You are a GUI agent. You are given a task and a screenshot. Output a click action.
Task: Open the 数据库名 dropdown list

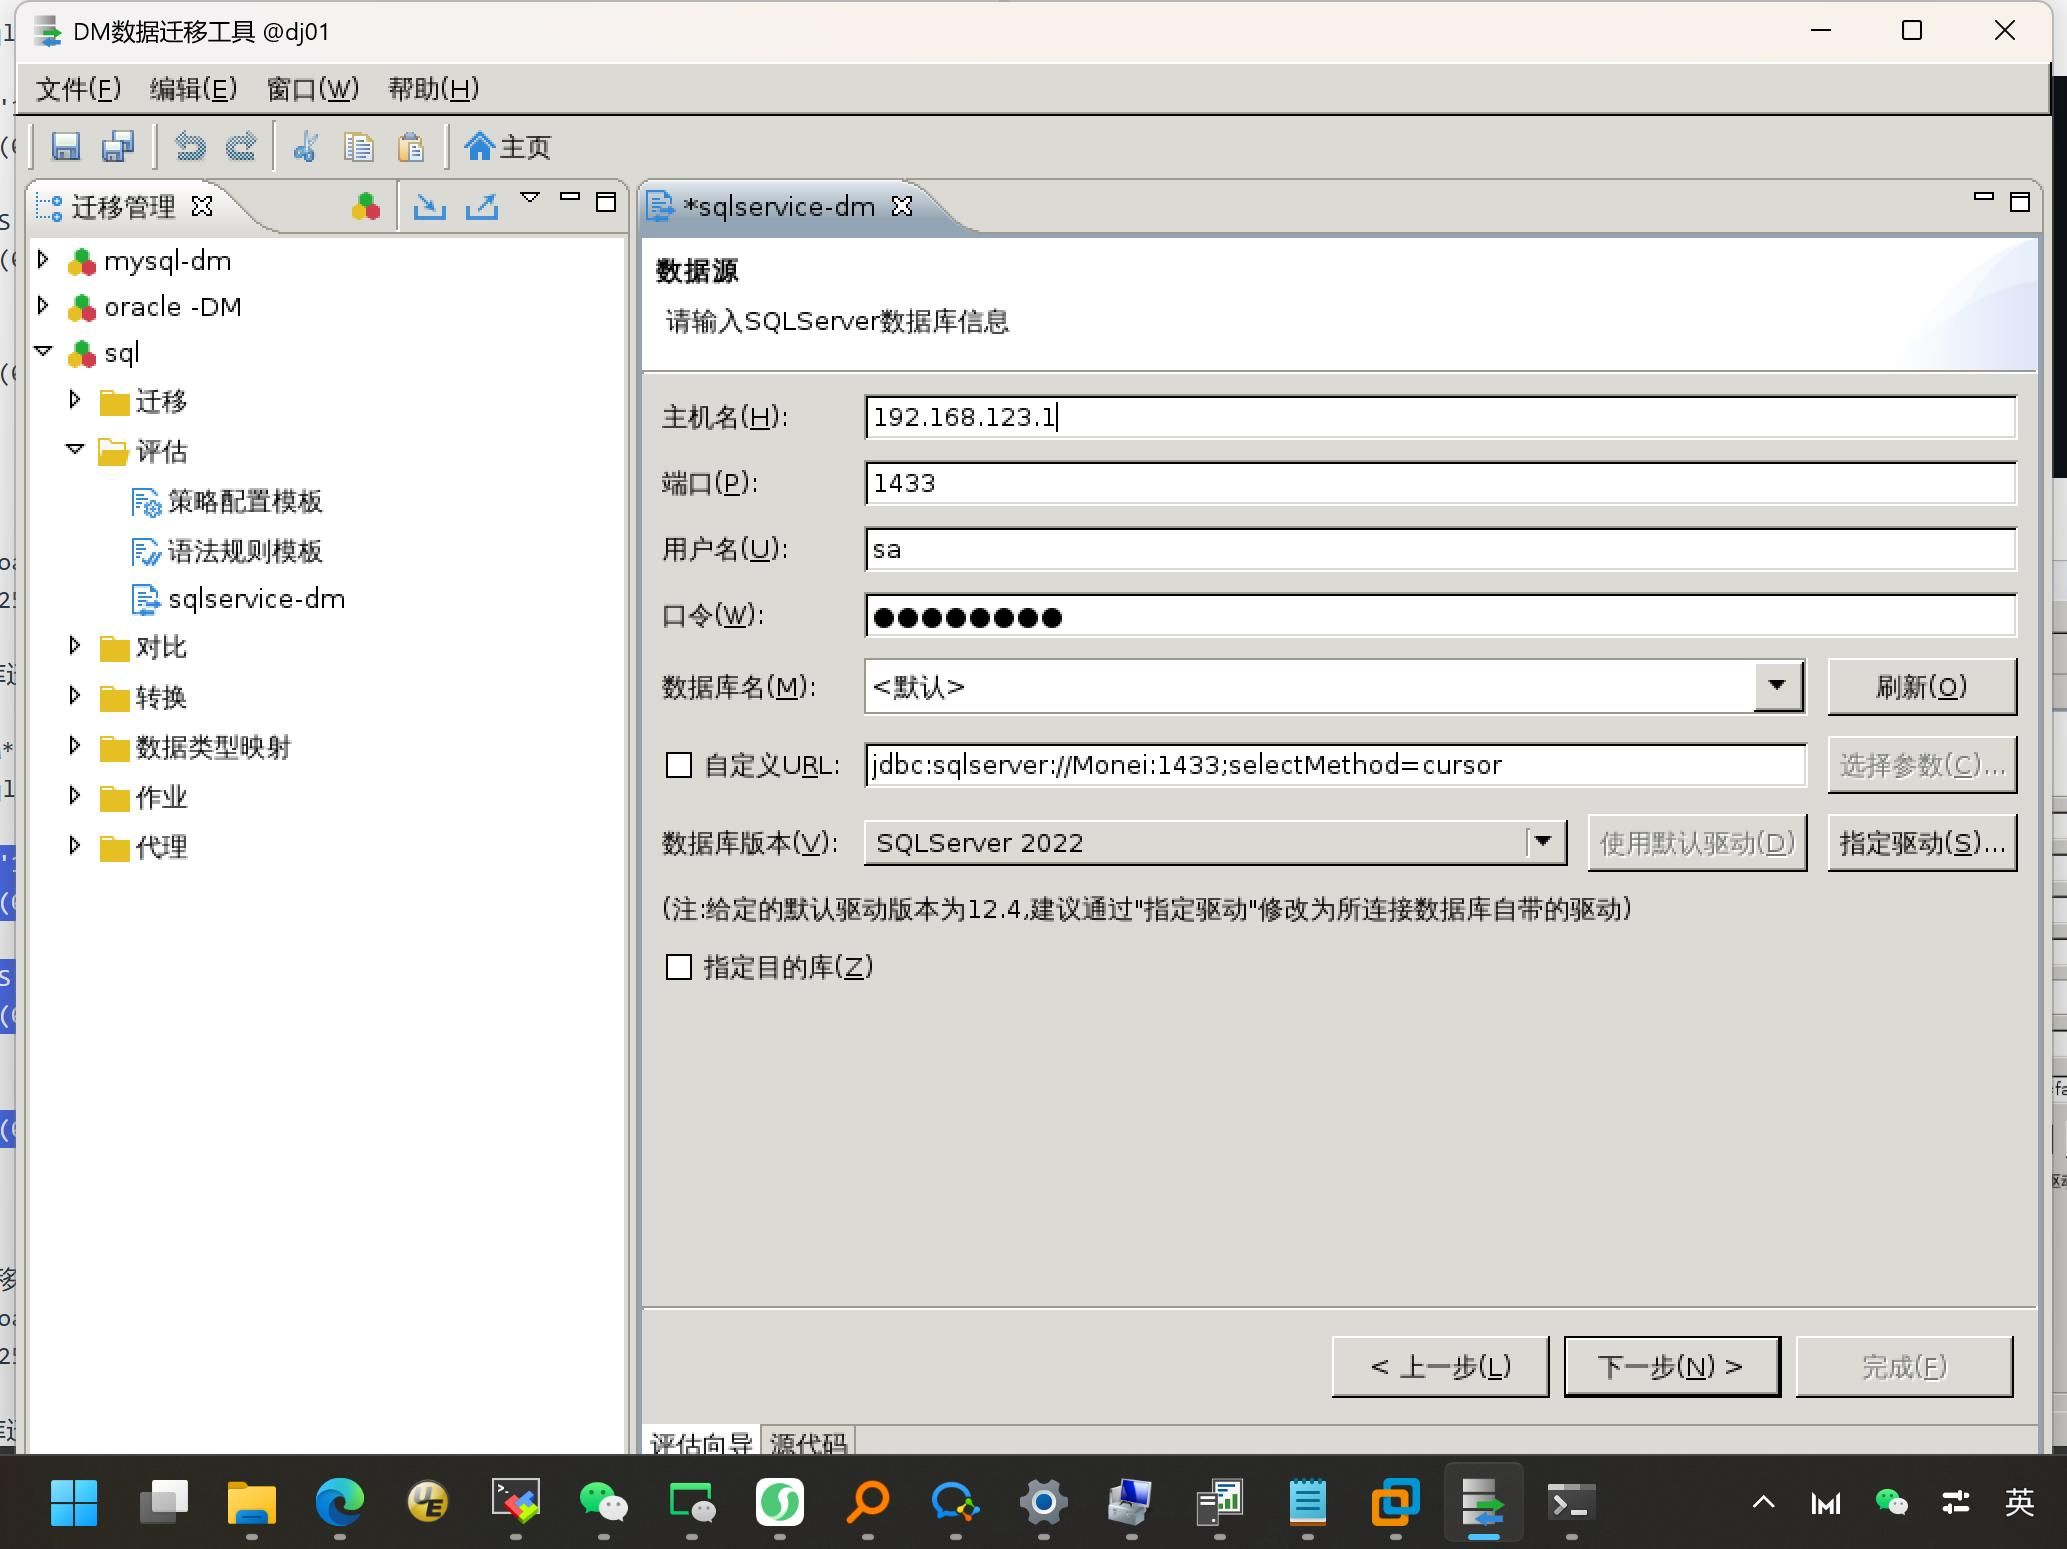coord(1777,686)
